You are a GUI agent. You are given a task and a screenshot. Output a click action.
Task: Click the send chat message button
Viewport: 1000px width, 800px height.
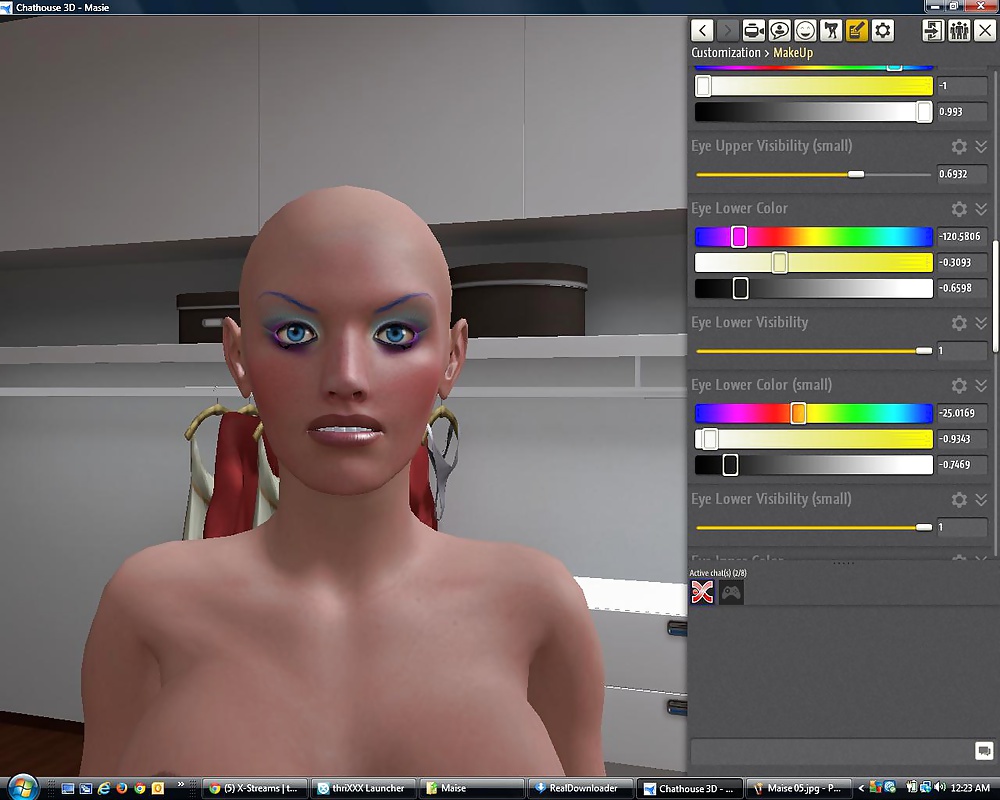[983, 751]
